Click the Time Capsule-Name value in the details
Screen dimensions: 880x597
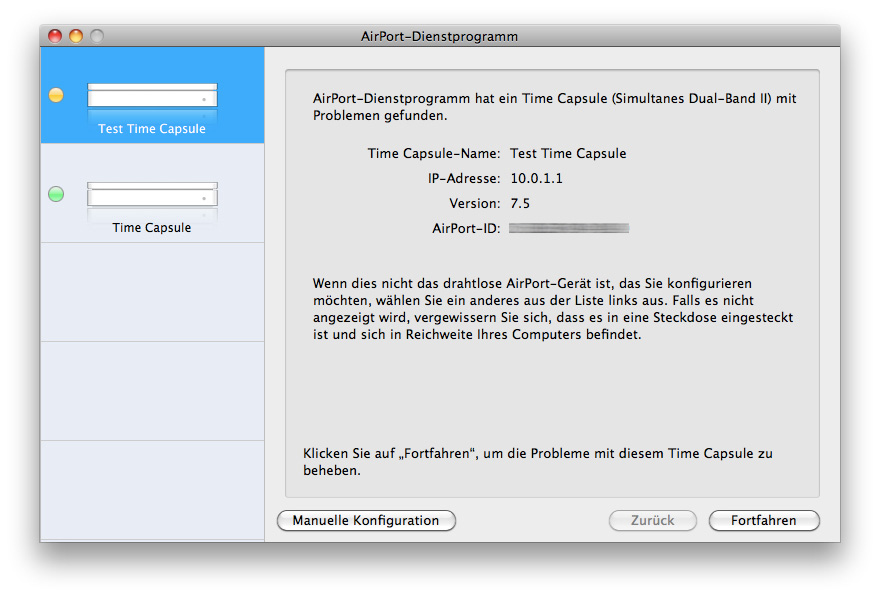(x=568, y=154)
